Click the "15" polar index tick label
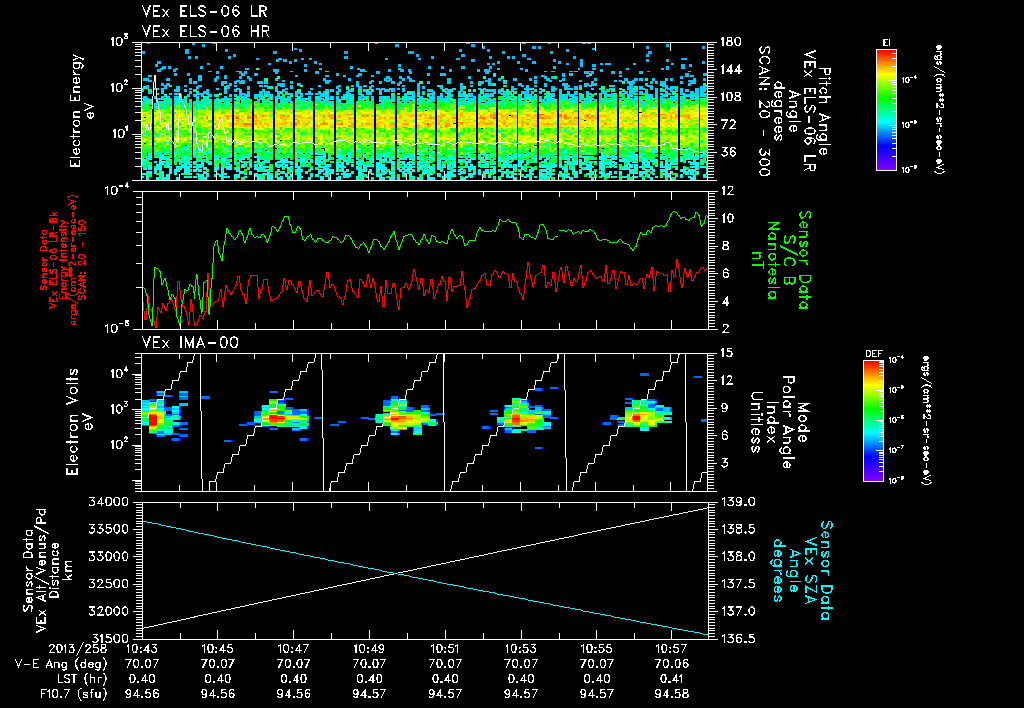Viewport: 1024px width, 708px height. [726, 353]
